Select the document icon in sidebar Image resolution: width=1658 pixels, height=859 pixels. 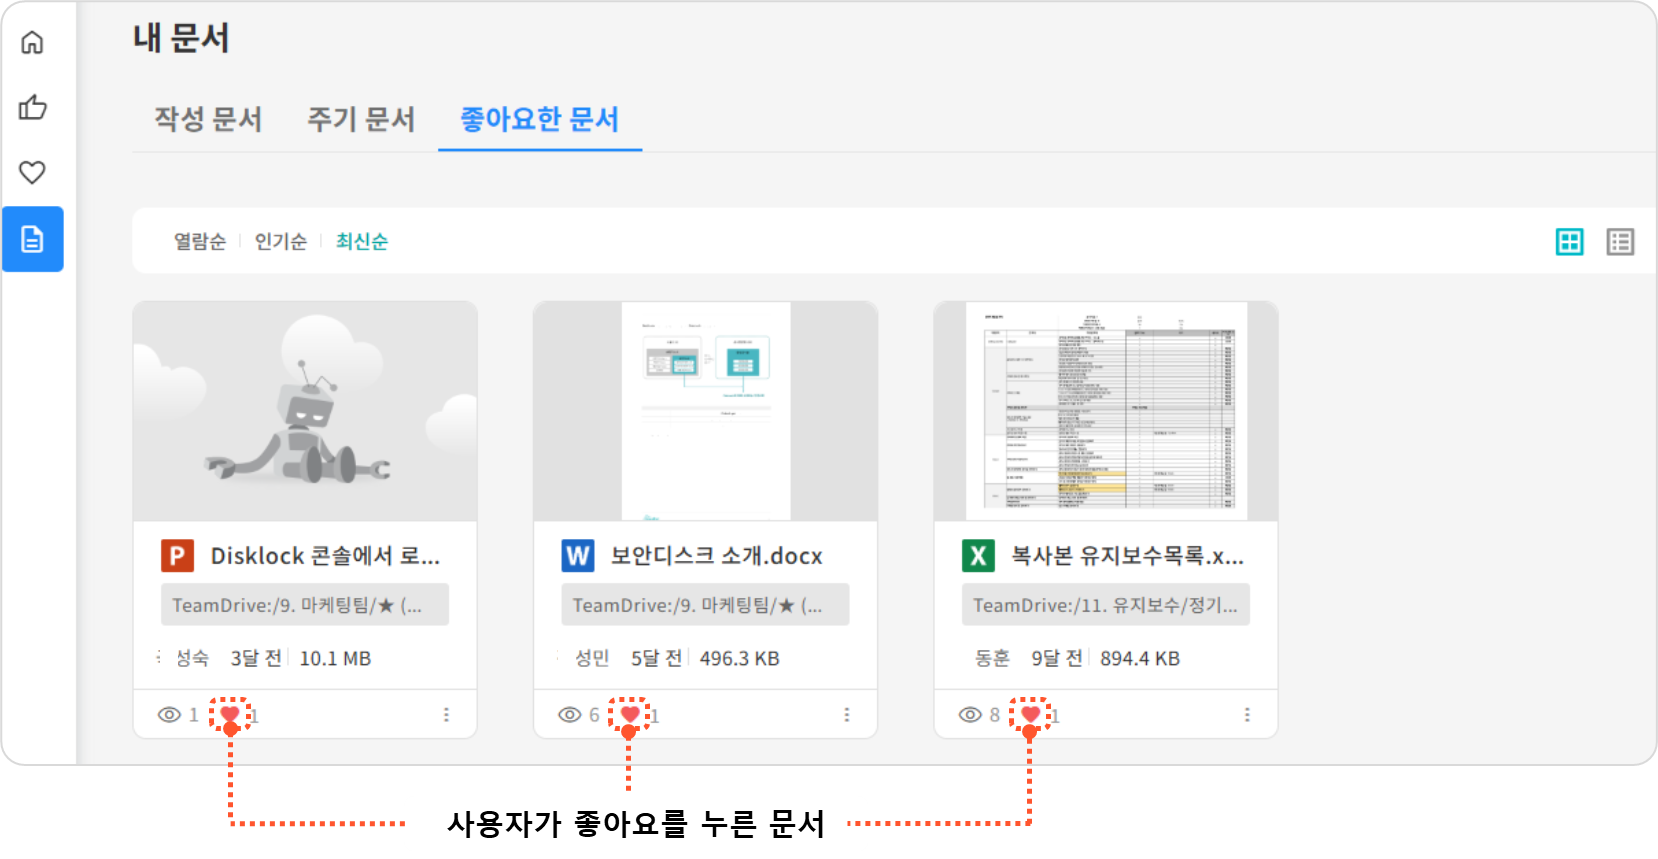[x=32, y=239]
